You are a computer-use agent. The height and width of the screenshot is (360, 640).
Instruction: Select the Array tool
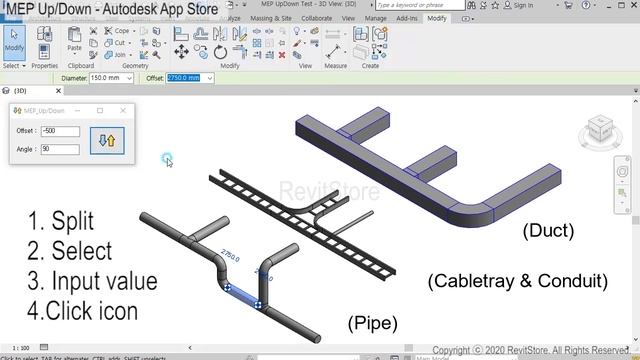point(257,43)
